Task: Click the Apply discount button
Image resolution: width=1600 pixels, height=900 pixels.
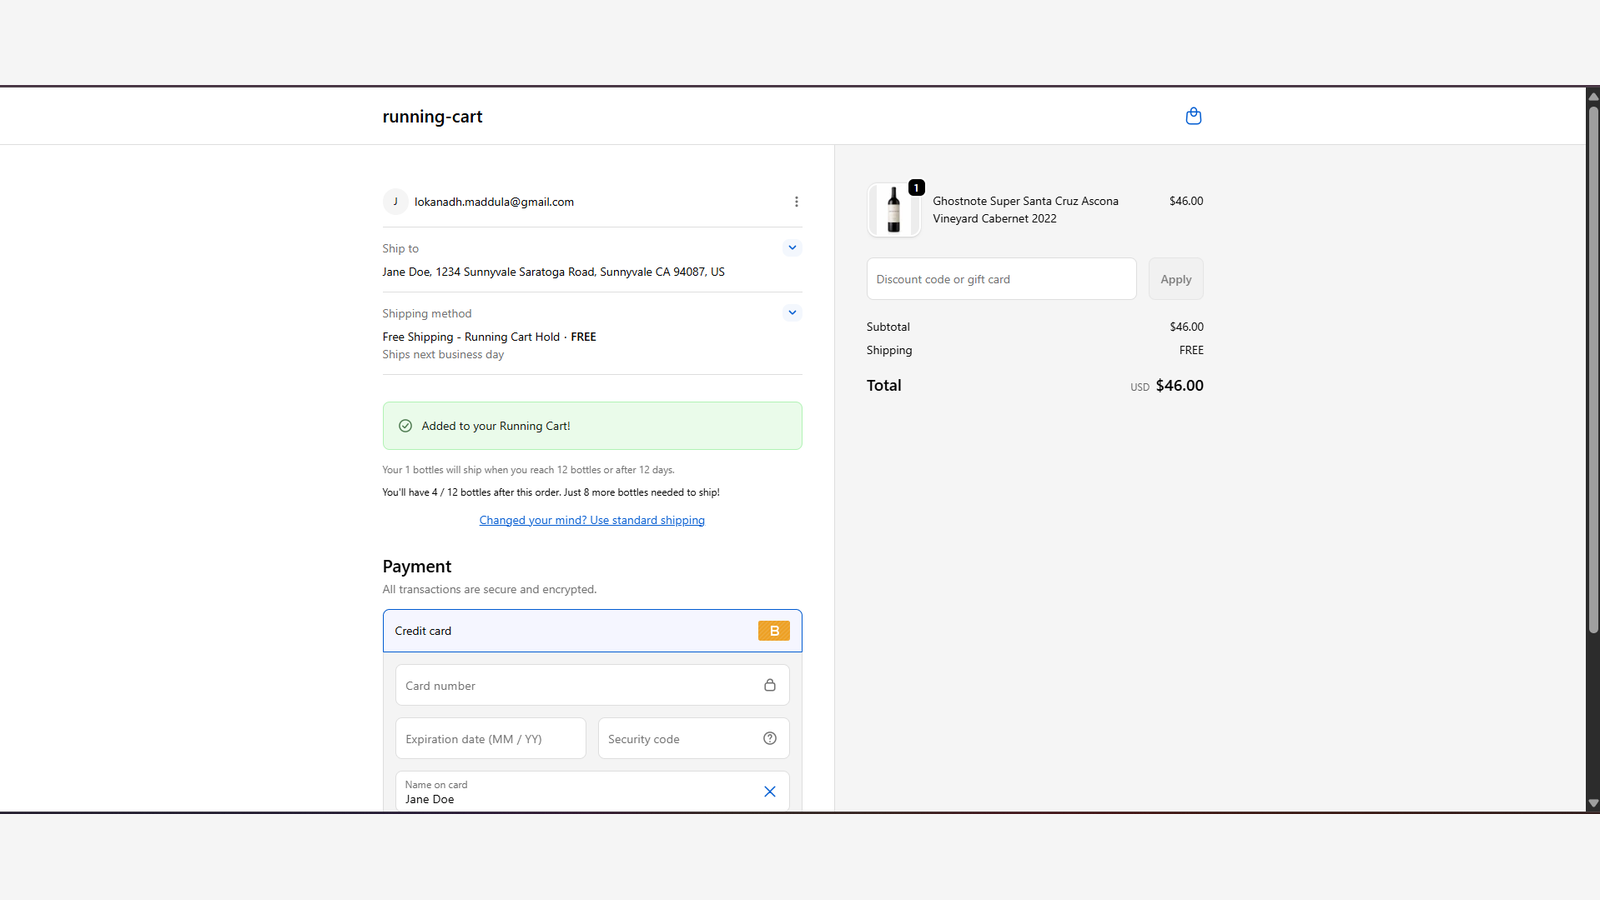Action: (1175, 279)
